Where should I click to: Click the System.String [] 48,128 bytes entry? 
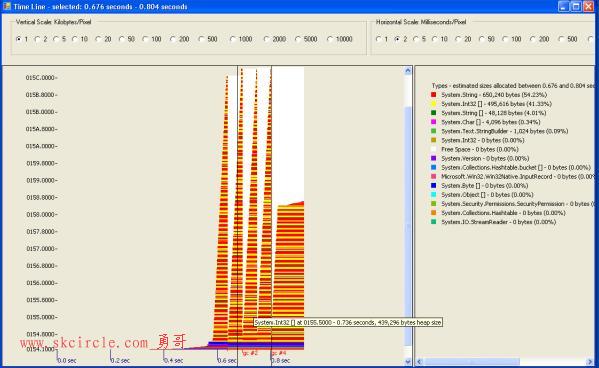[494, 113]
